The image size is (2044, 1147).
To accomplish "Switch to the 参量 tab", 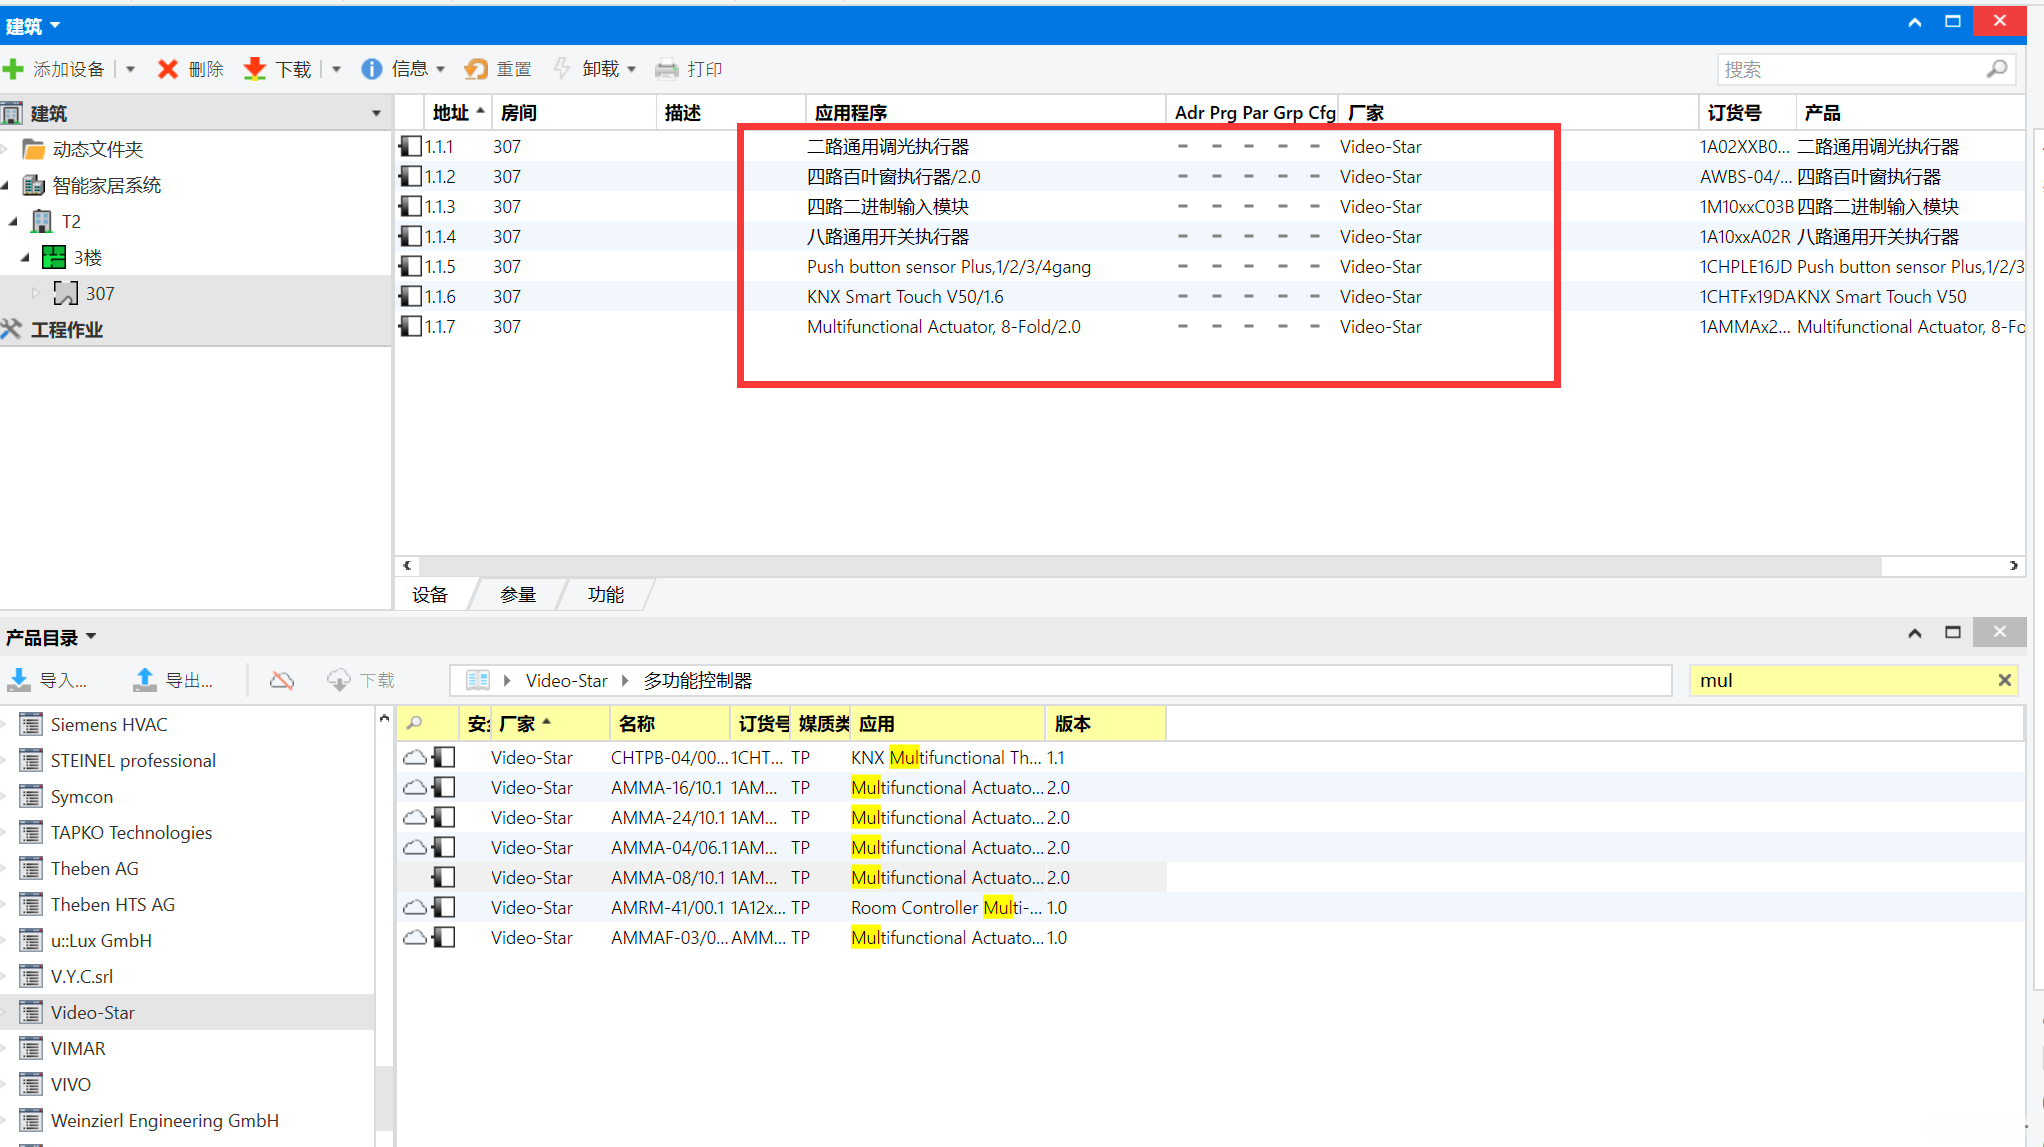I will point(517,595).
